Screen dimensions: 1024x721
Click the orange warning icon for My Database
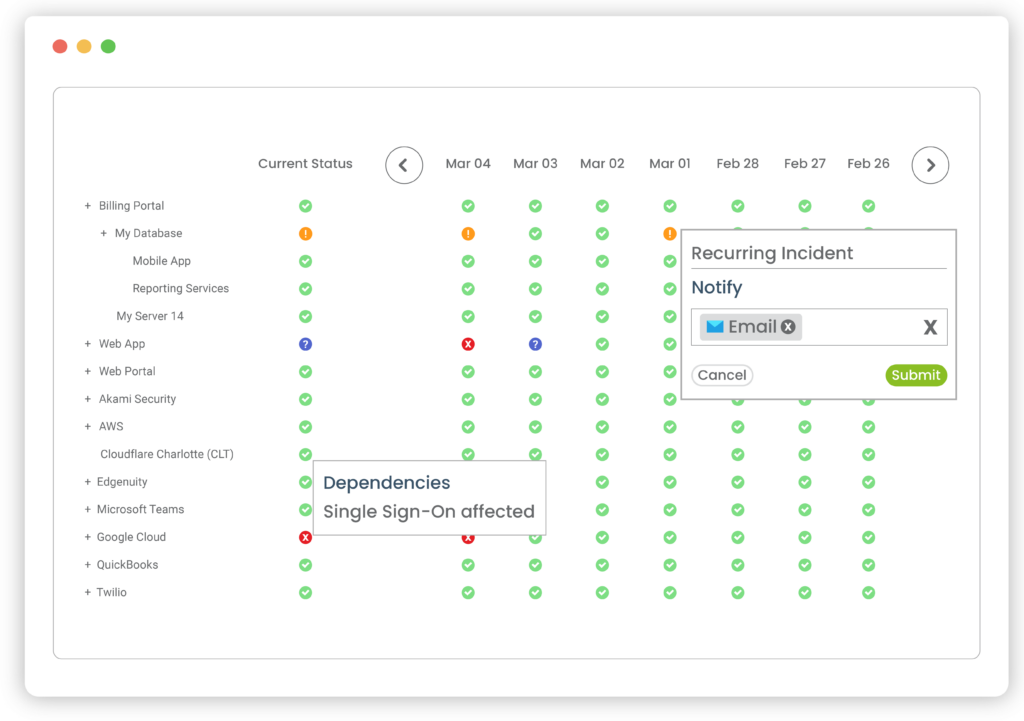305,233
